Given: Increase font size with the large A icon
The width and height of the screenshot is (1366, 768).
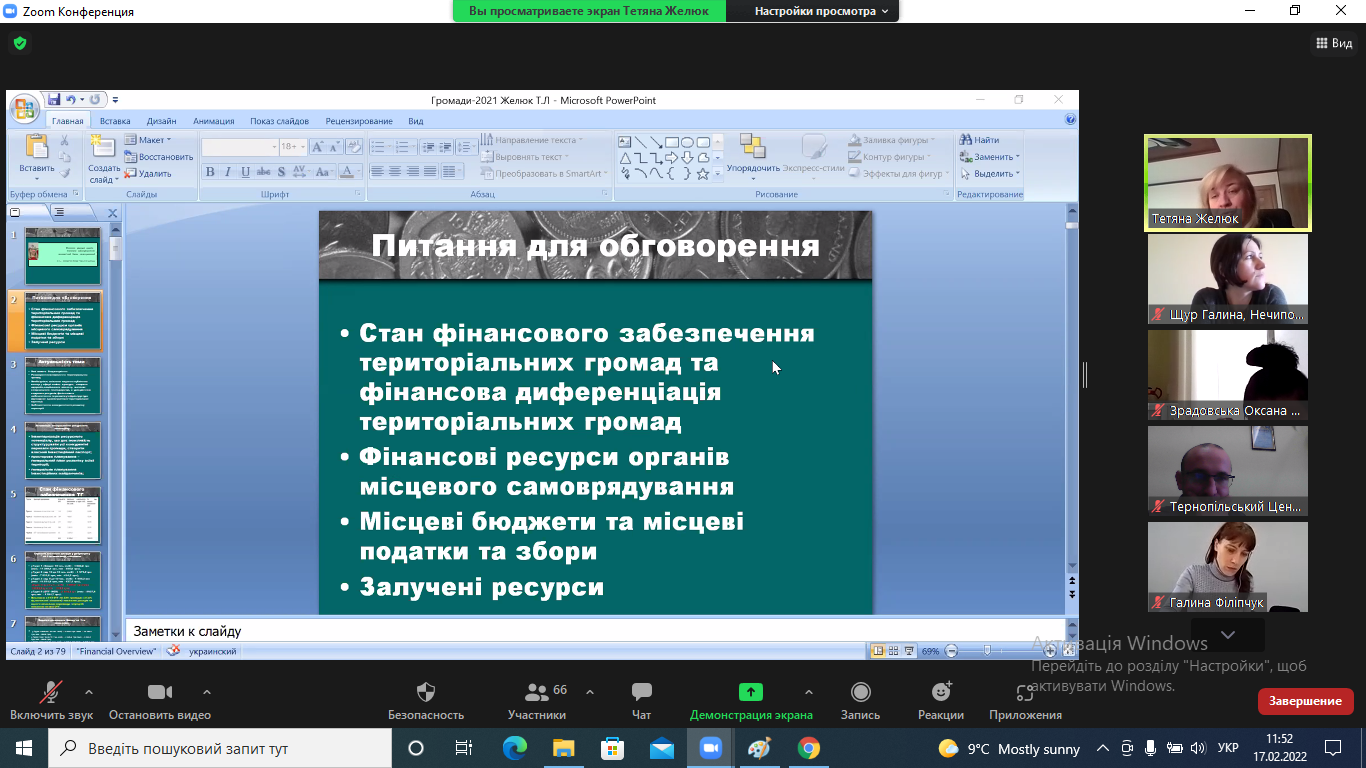Looking at the screenshot, I should click(318, 146).
